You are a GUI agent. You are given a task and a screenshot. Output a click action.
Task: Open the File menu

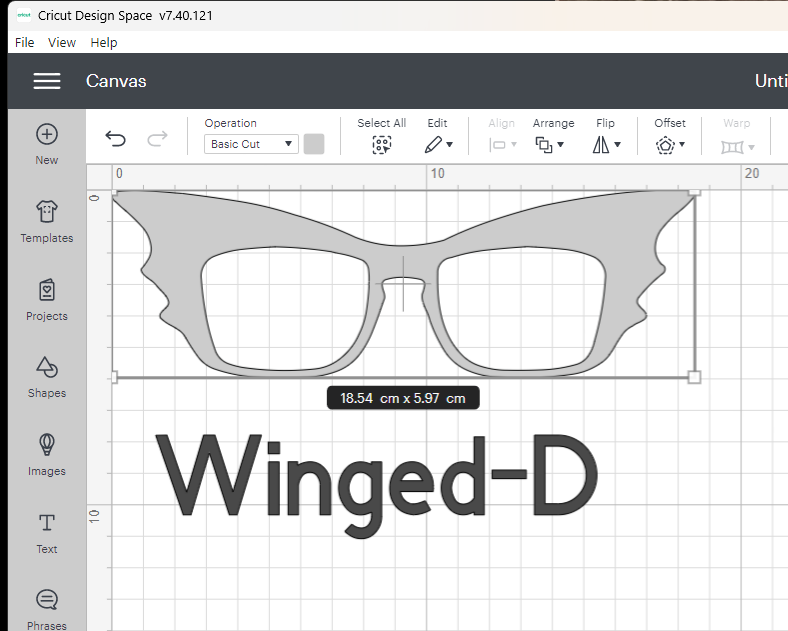pos(25,42)
